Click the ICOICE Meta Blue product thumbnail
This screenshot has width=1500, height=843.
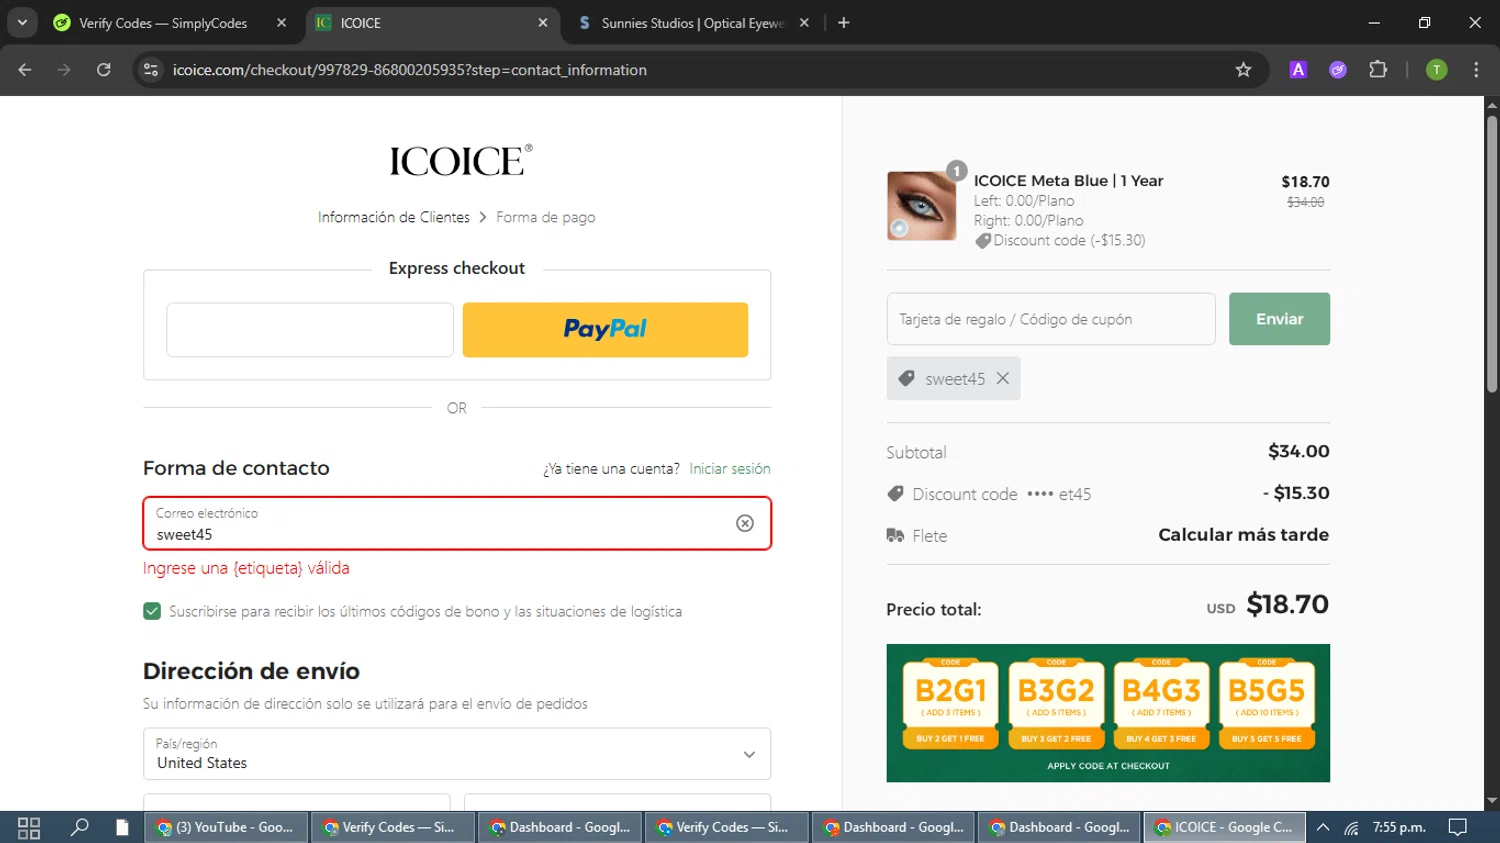(x=921, y=205)
